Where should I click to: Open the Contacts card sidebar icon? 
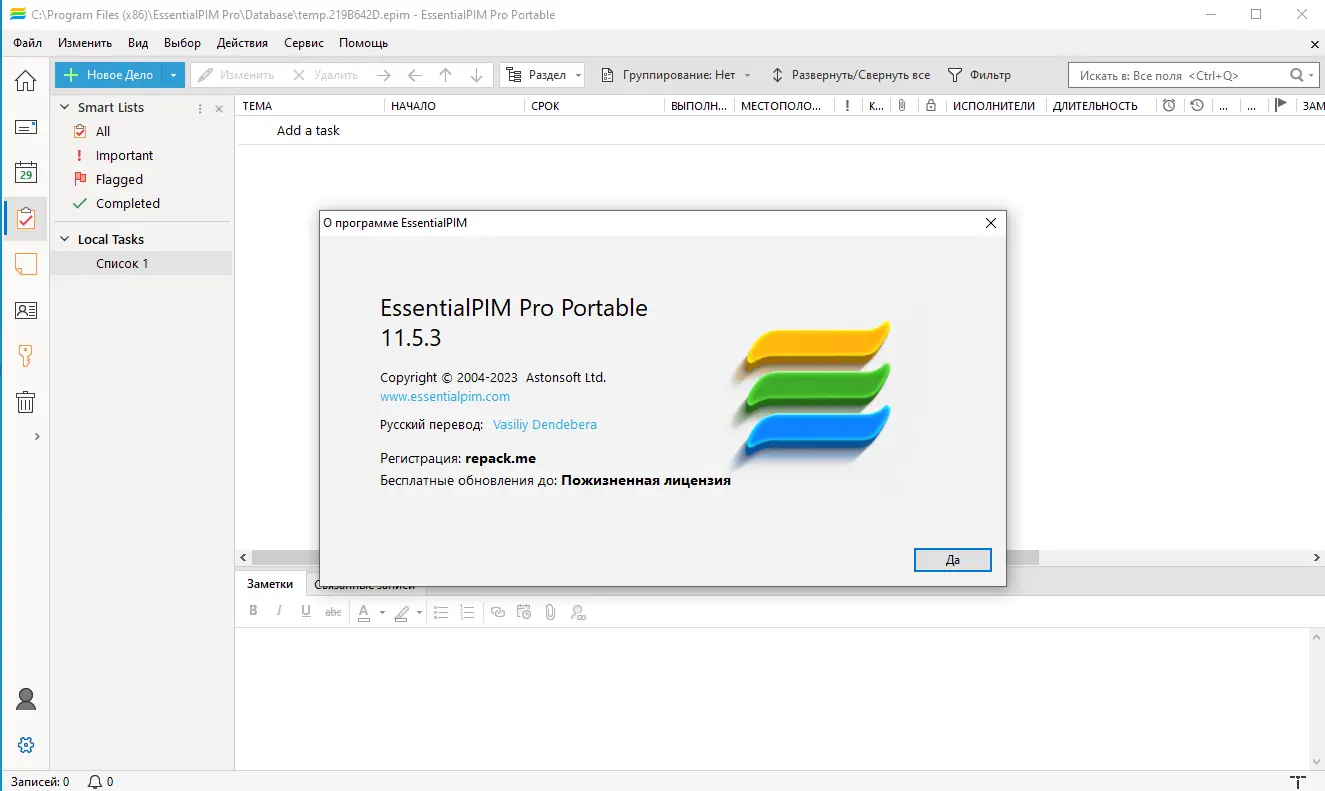(x=25, y=310)
